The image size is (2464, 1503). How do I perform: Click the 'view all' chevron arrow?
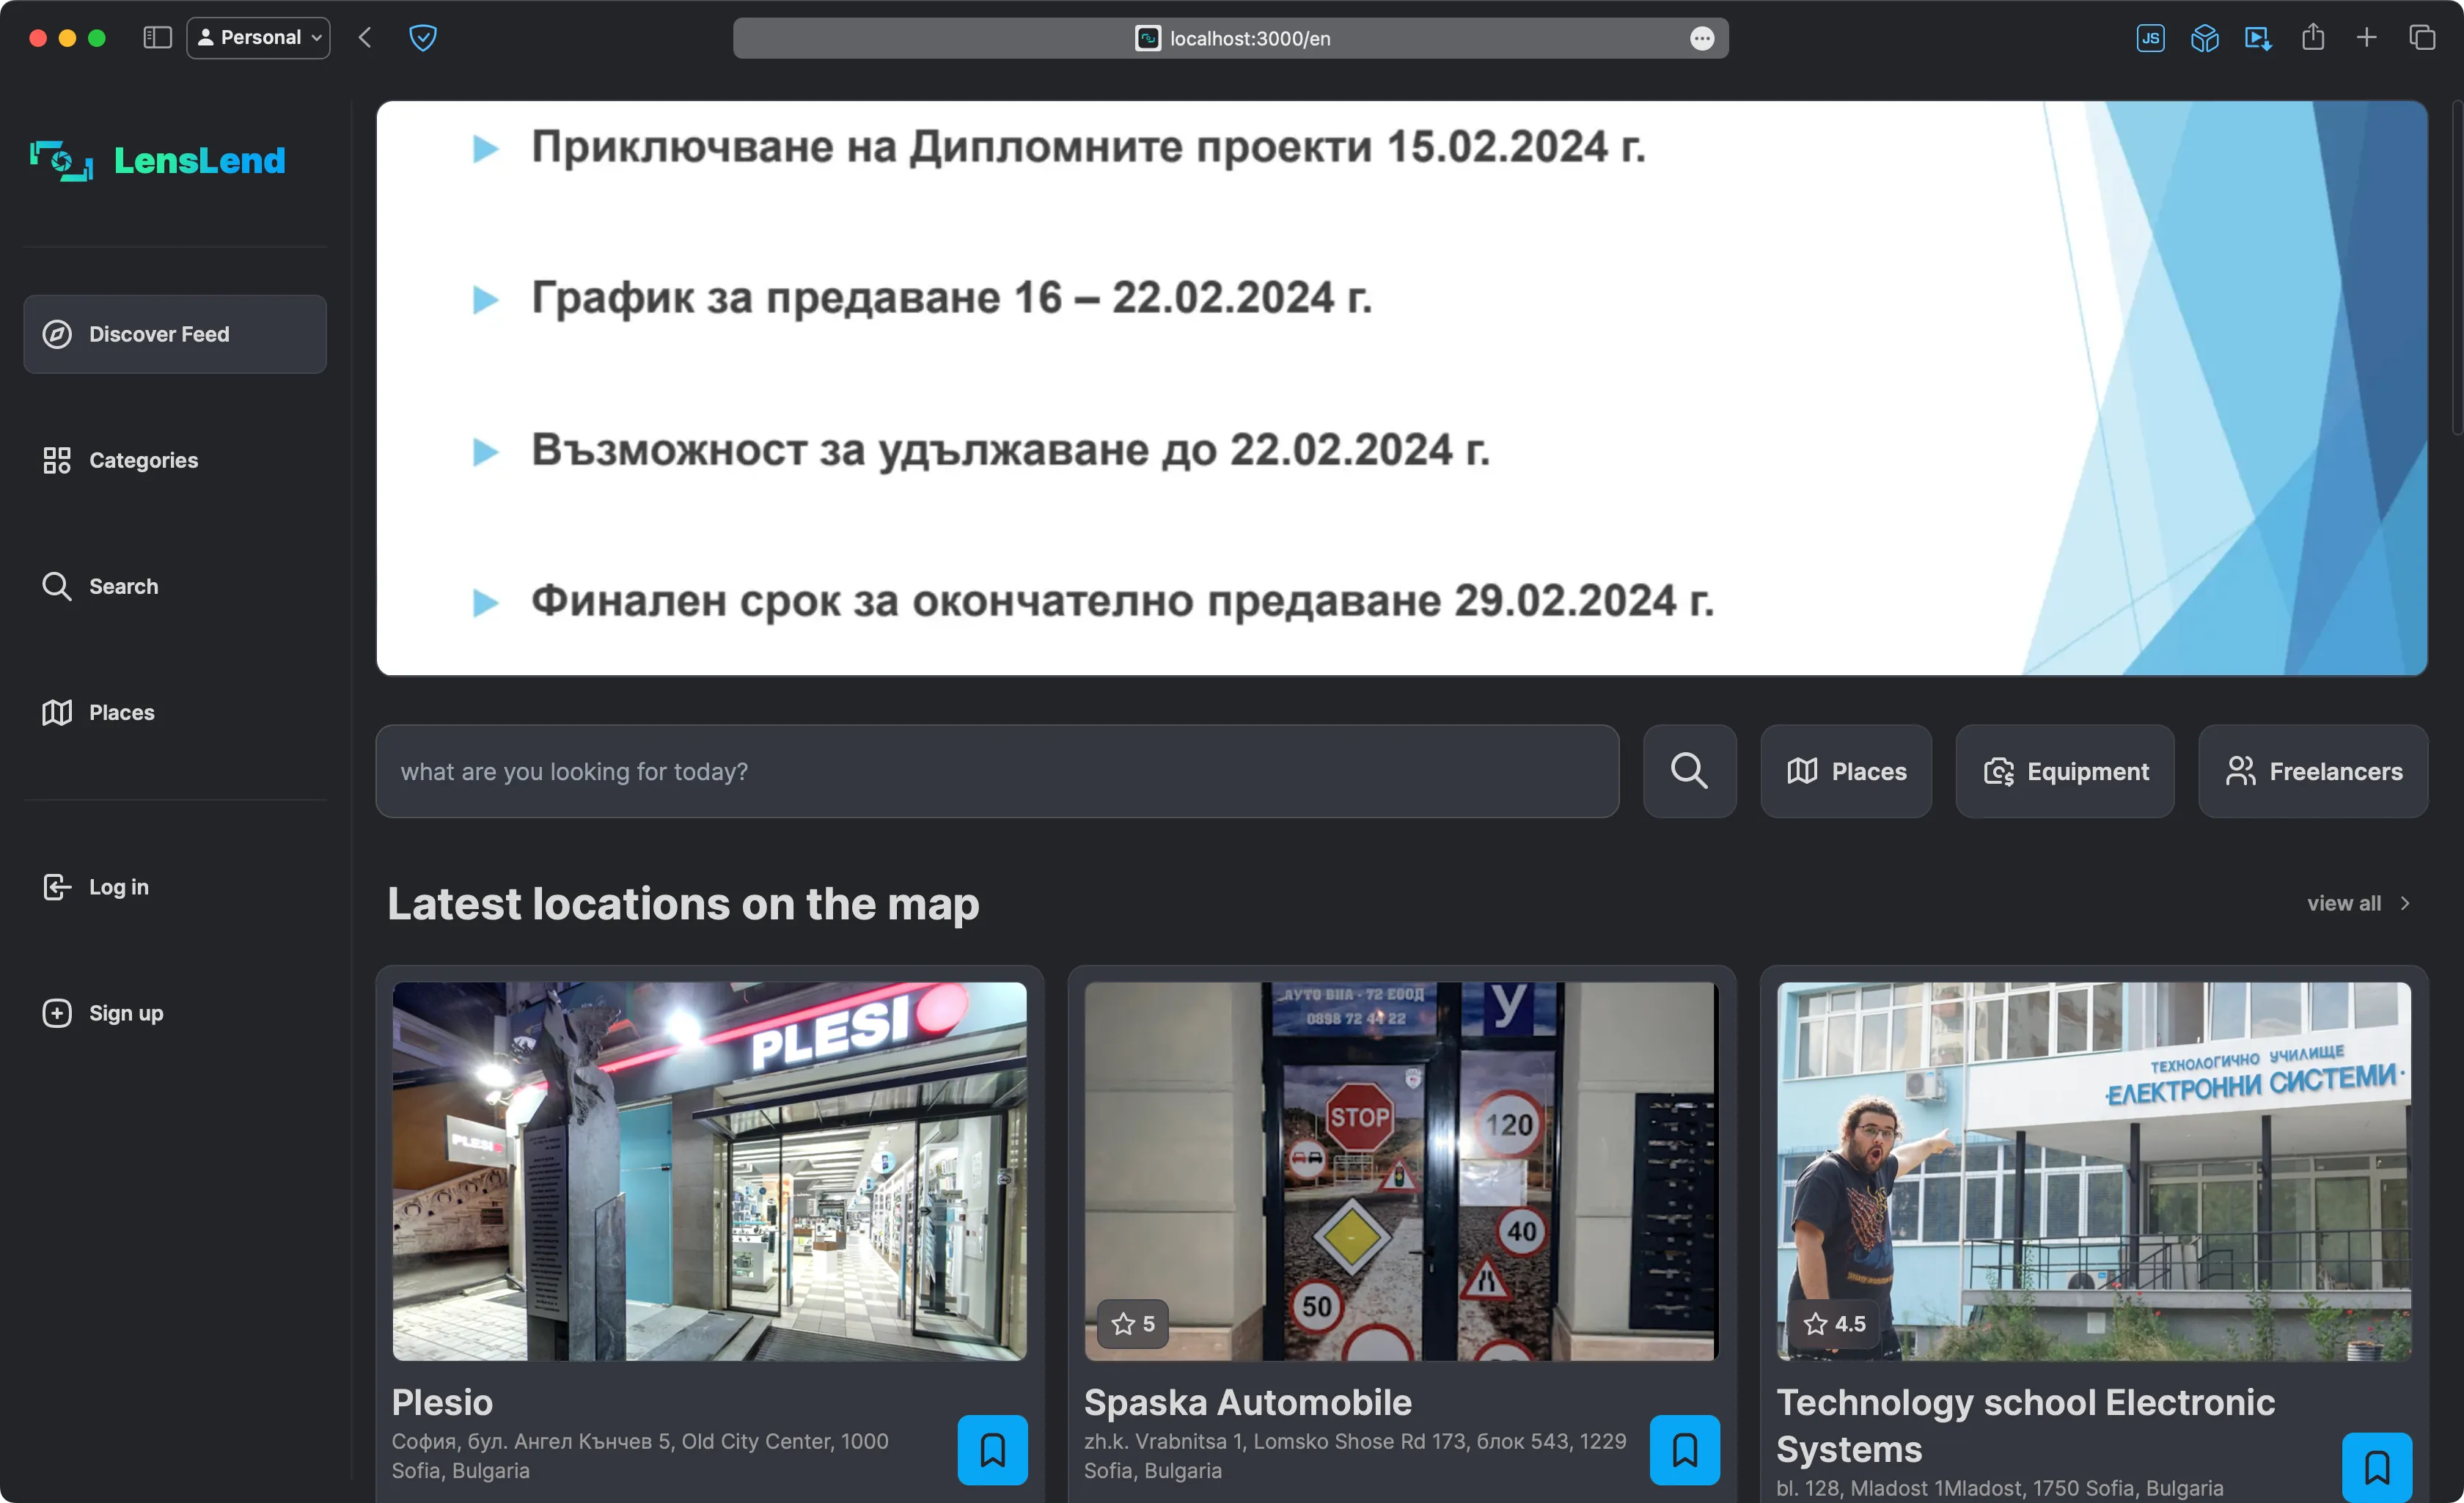(x=2404, y=903)
